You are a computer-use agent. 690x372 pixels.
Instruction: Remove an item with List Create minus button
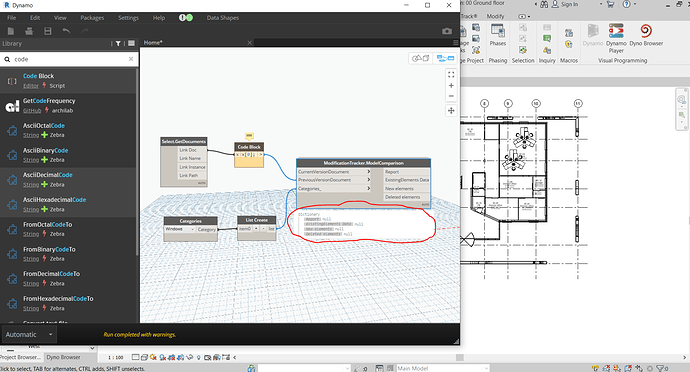coord(263,229)
